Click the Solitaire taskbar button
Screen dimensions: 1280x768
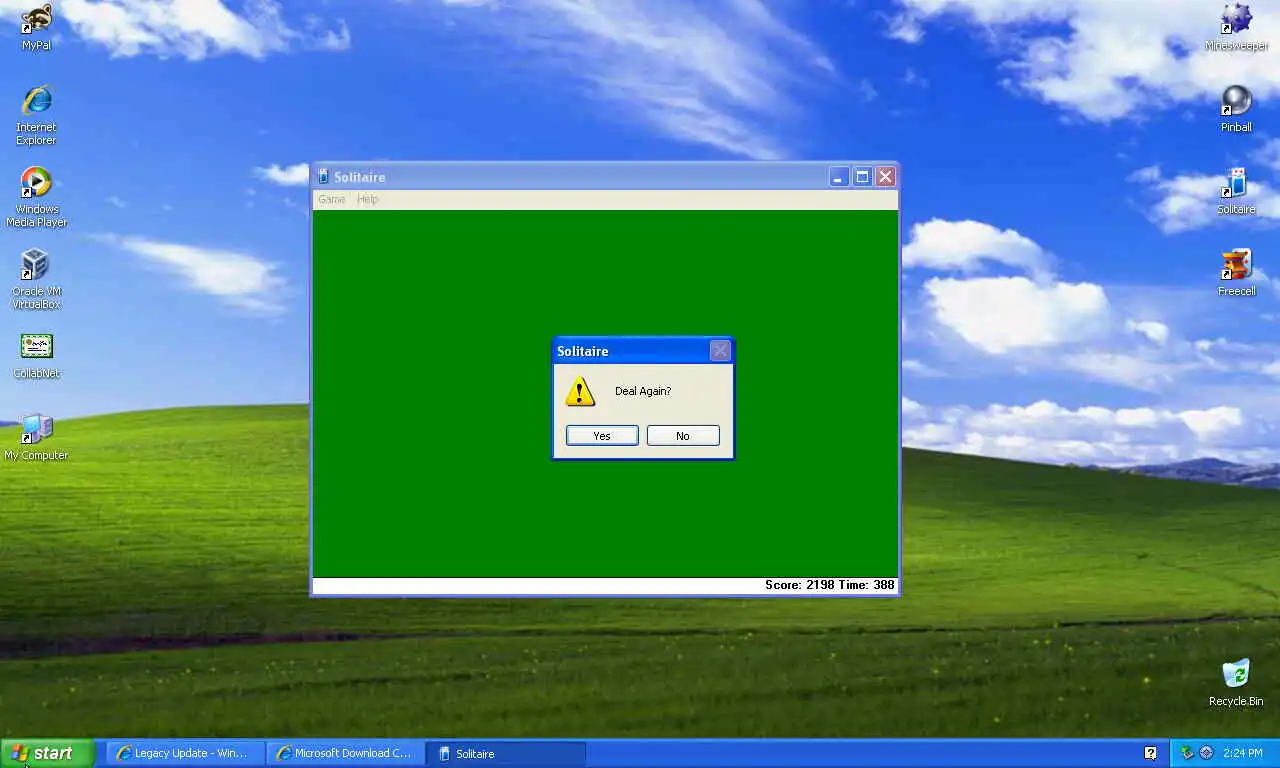[x=506, y=753]
